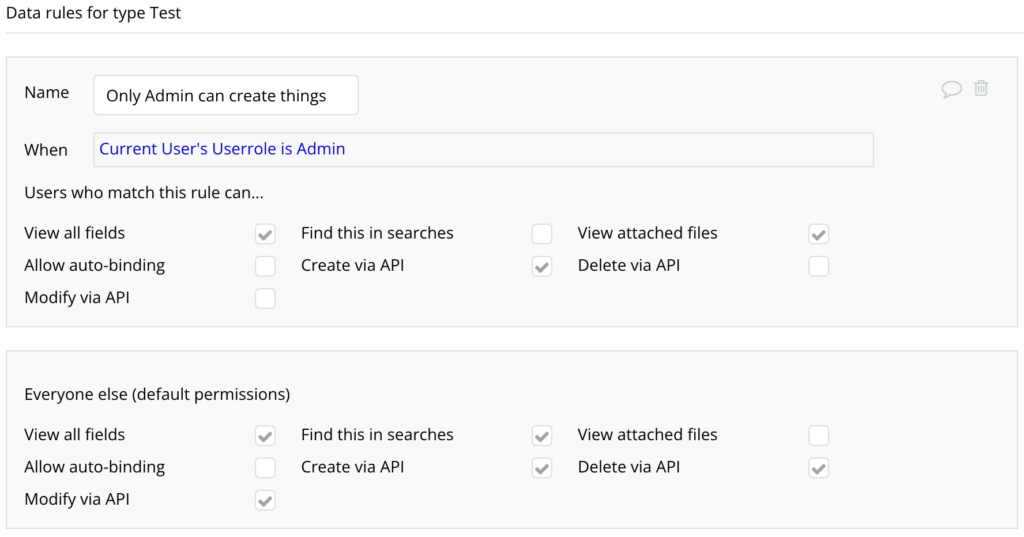Uncheck Admin rule 'View attached files'
The image size is (1024, 537).
819,234
